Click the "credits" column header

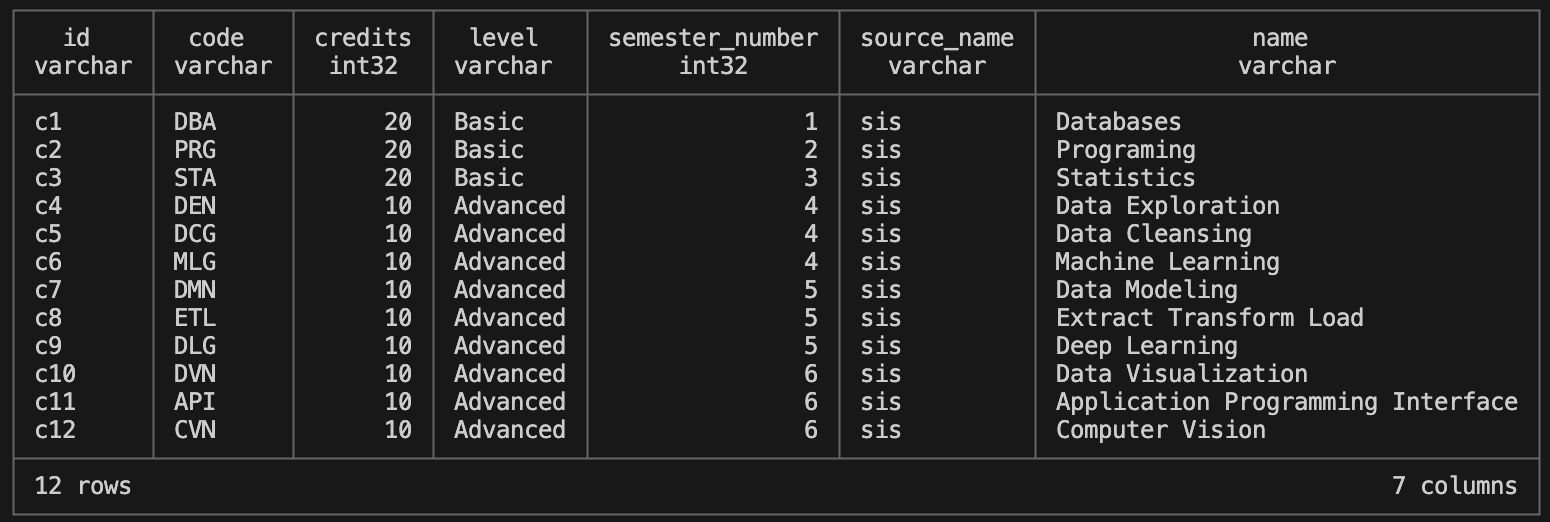363,38
